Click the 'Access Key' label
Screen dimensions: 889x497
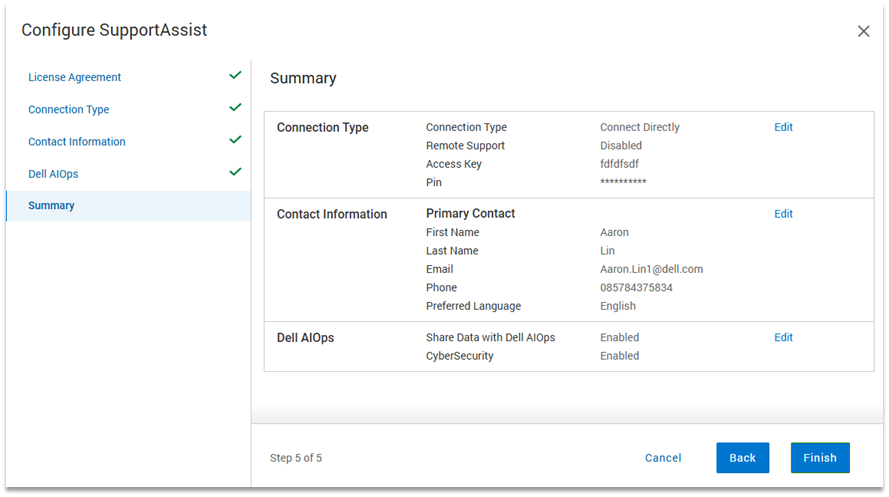coord(454,164)
